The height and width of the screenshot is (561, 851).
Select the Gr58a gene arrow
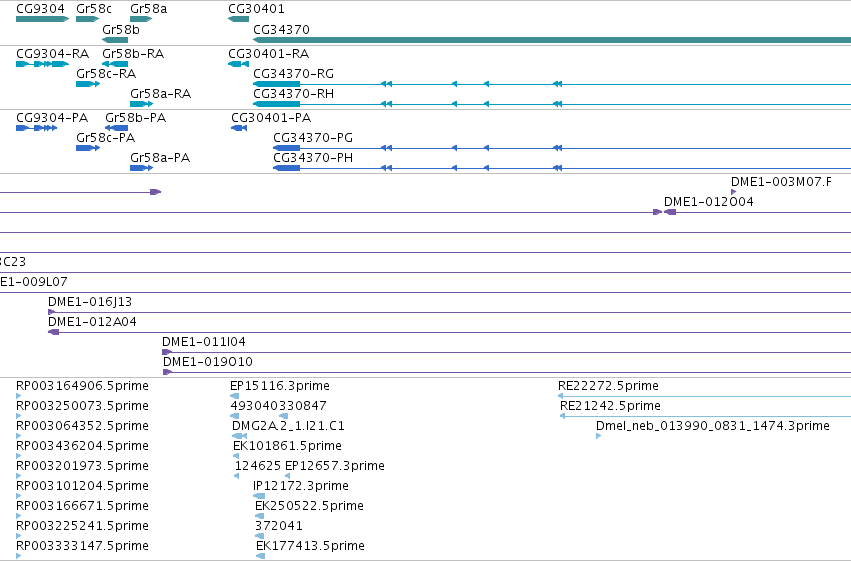click(x=141, y=19)
